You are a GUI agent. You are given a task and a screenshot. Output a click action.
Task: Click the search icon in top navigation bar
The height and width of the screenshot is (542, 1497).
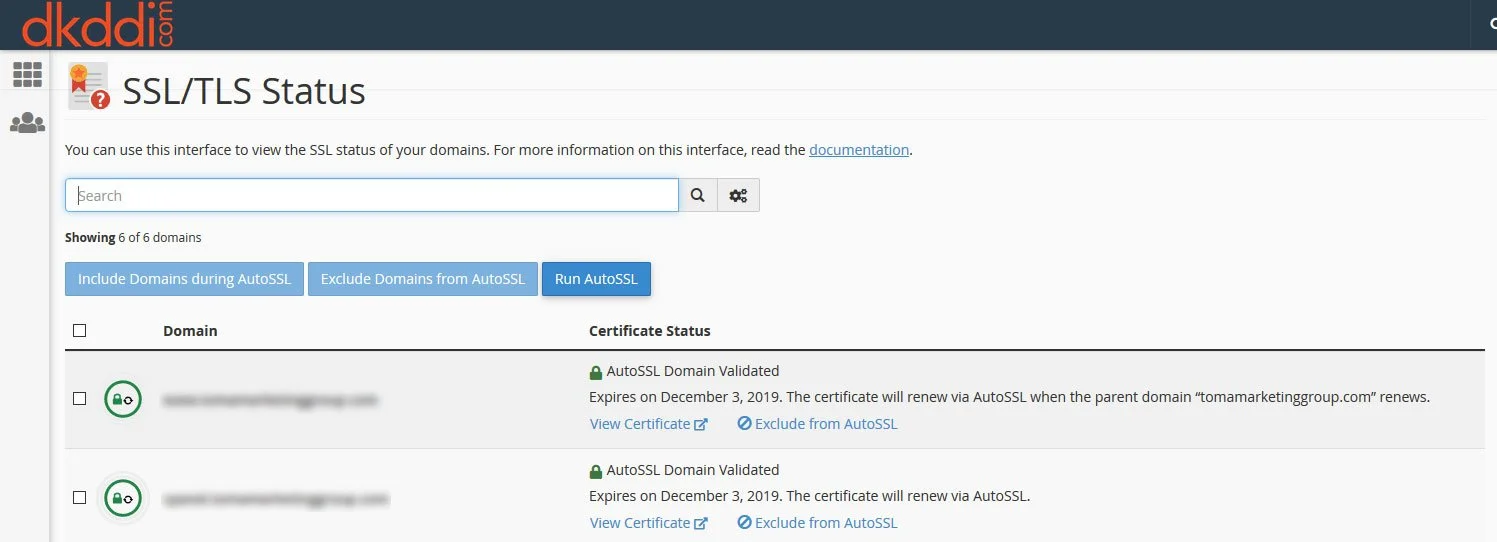pos(1492,25)
